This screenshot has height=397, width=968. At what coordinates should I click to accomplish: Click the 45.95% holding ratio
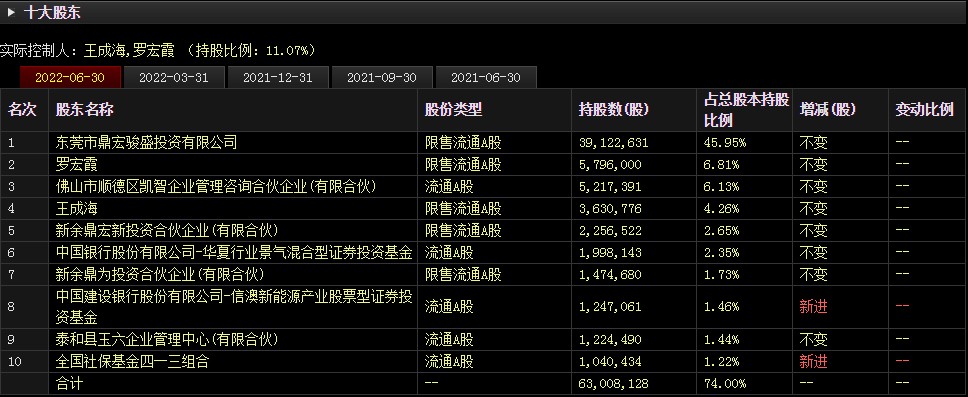(x=725, y=143)
